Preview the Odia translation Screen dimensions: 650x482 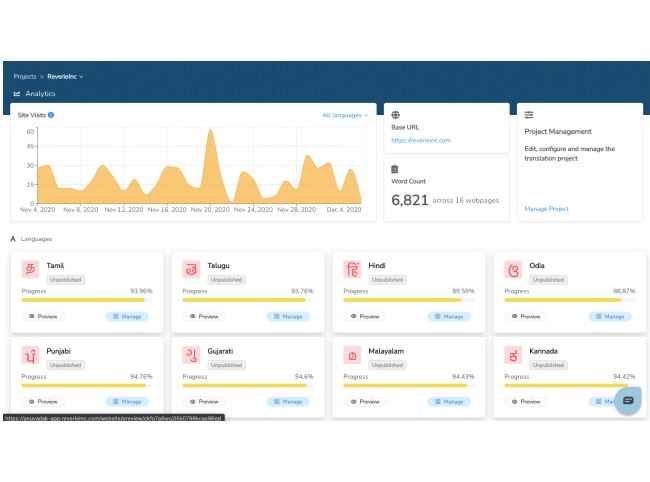(526, 317)
